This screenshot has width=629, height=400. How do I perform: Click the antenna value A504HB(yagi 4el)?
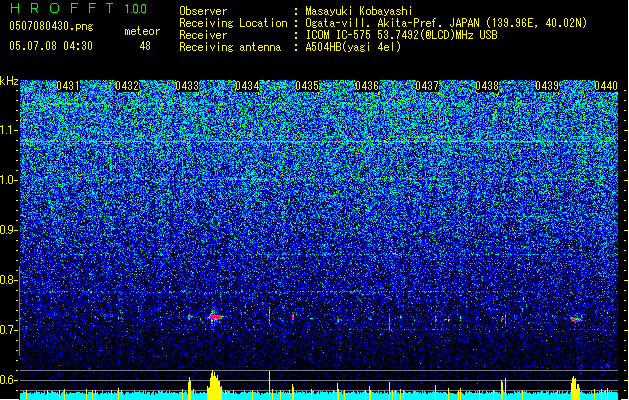(353, 47)
